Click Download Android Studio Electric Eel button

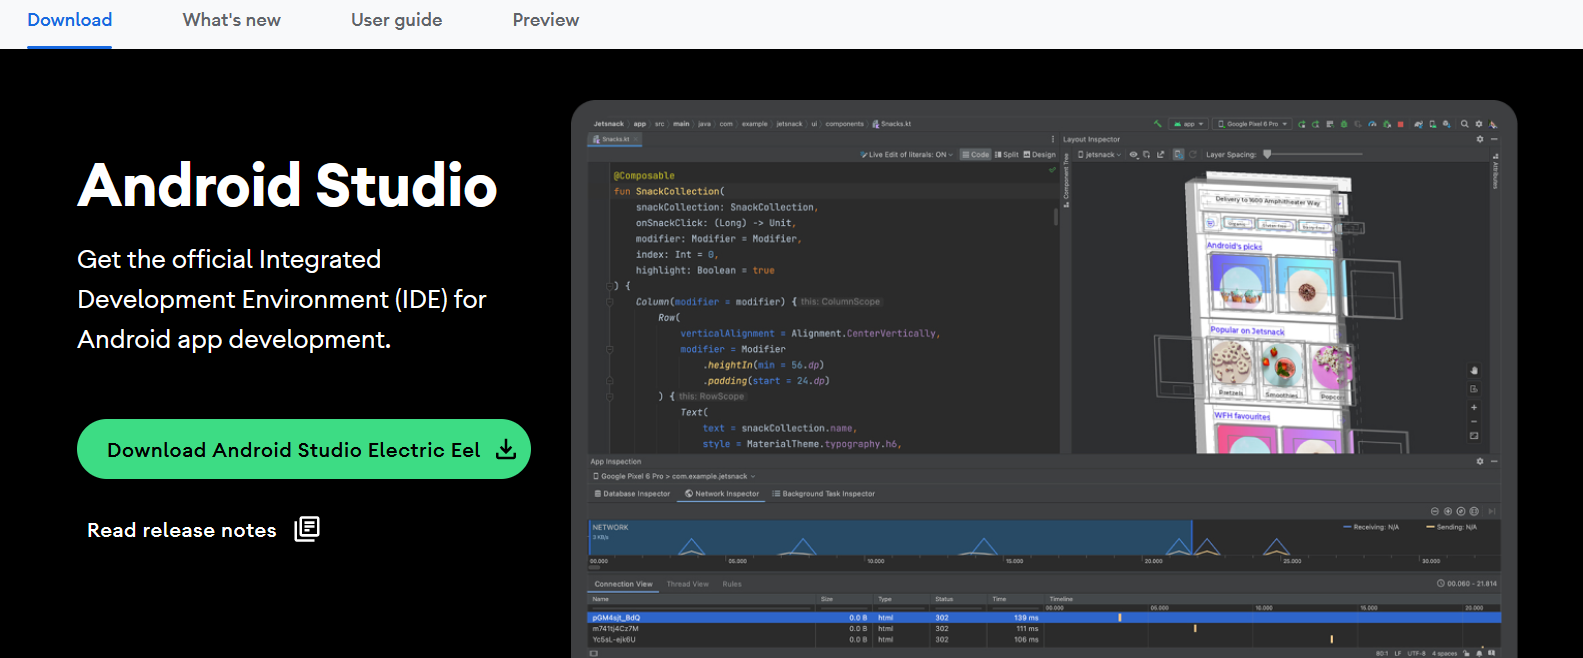click(304, 449)
